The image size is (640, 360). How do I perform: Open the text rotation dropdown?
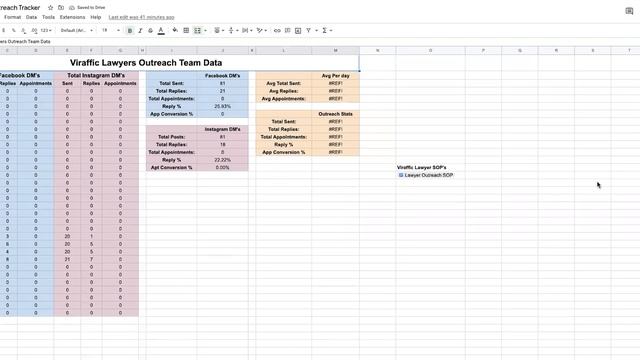point(262,31)
